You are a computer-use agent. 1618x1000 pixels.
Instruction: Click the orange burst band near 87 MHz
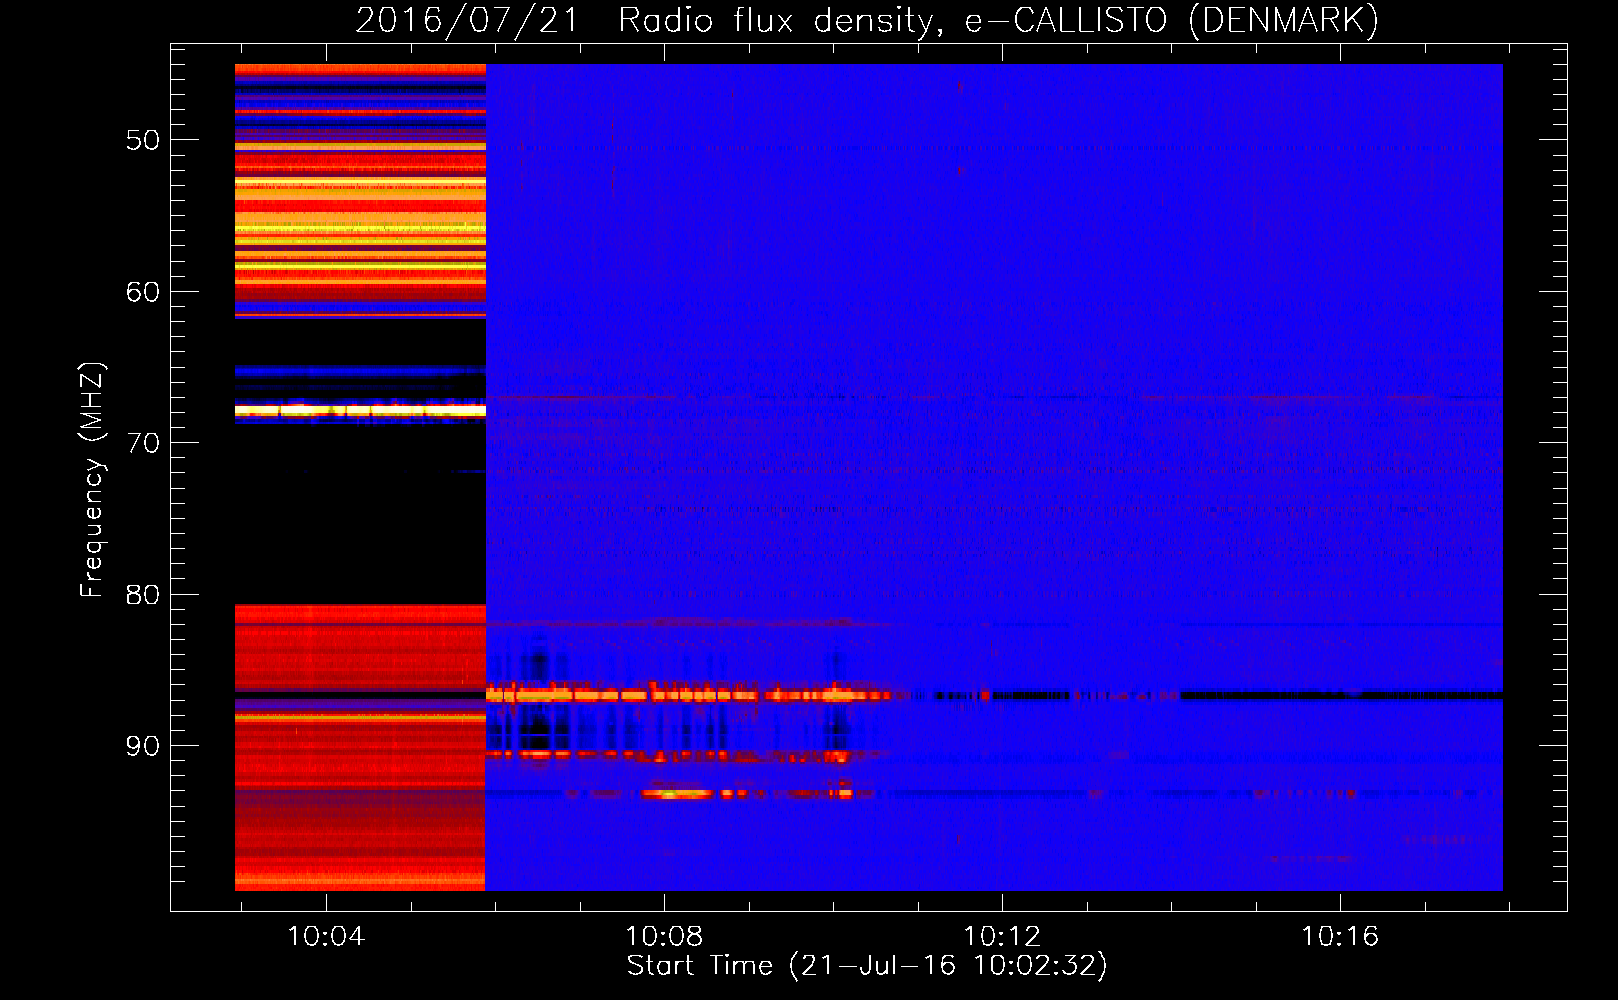pyautogui.click(x=690, y=694)
